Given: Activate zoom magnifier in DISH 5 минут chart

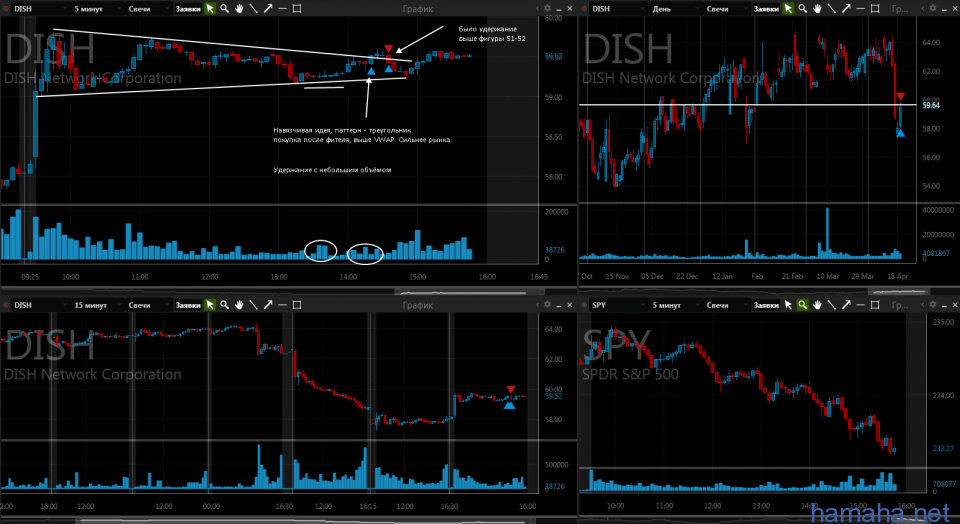Looking at the screenshot, I should (x=225, y=9).
